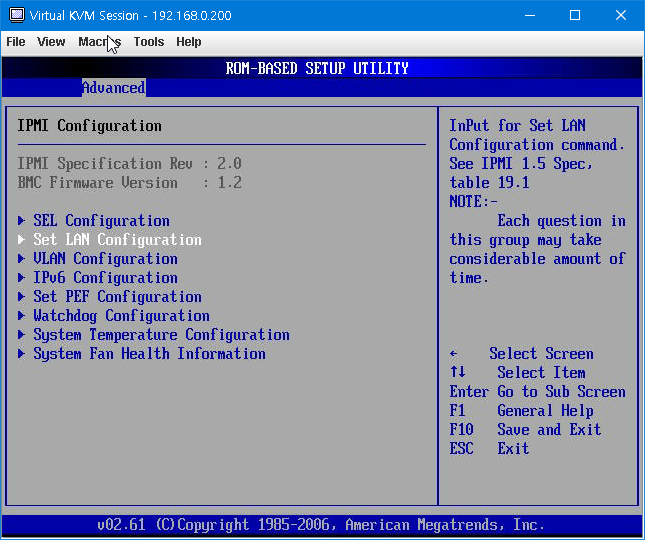The image size is (645, 540).
Task: Click arrow beside VLAN Configuration
Action: tap(21, 259)
